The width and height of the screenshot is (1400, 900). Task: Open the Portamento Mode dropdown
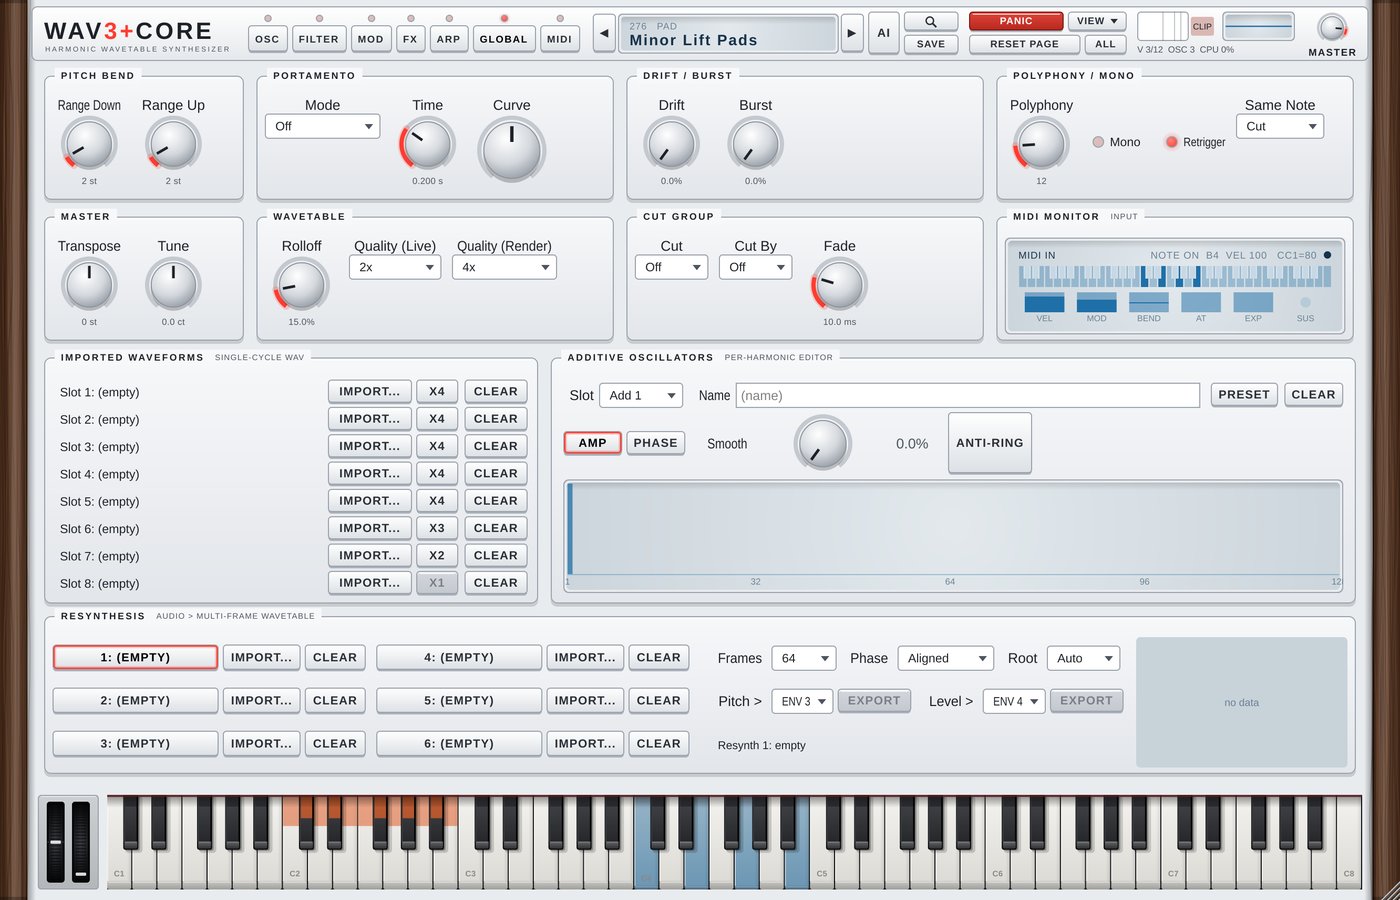(322, 126)
